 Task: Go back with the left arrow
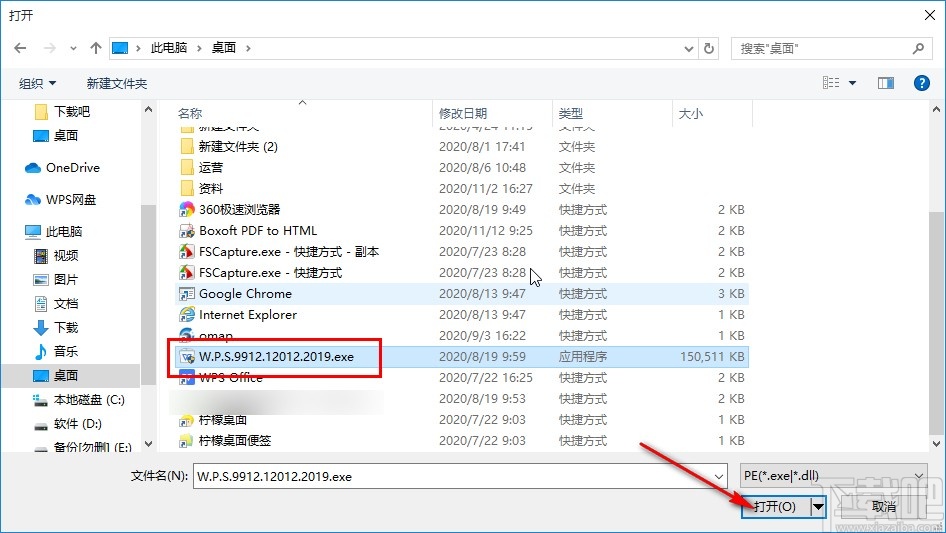(x=20, y=48)
